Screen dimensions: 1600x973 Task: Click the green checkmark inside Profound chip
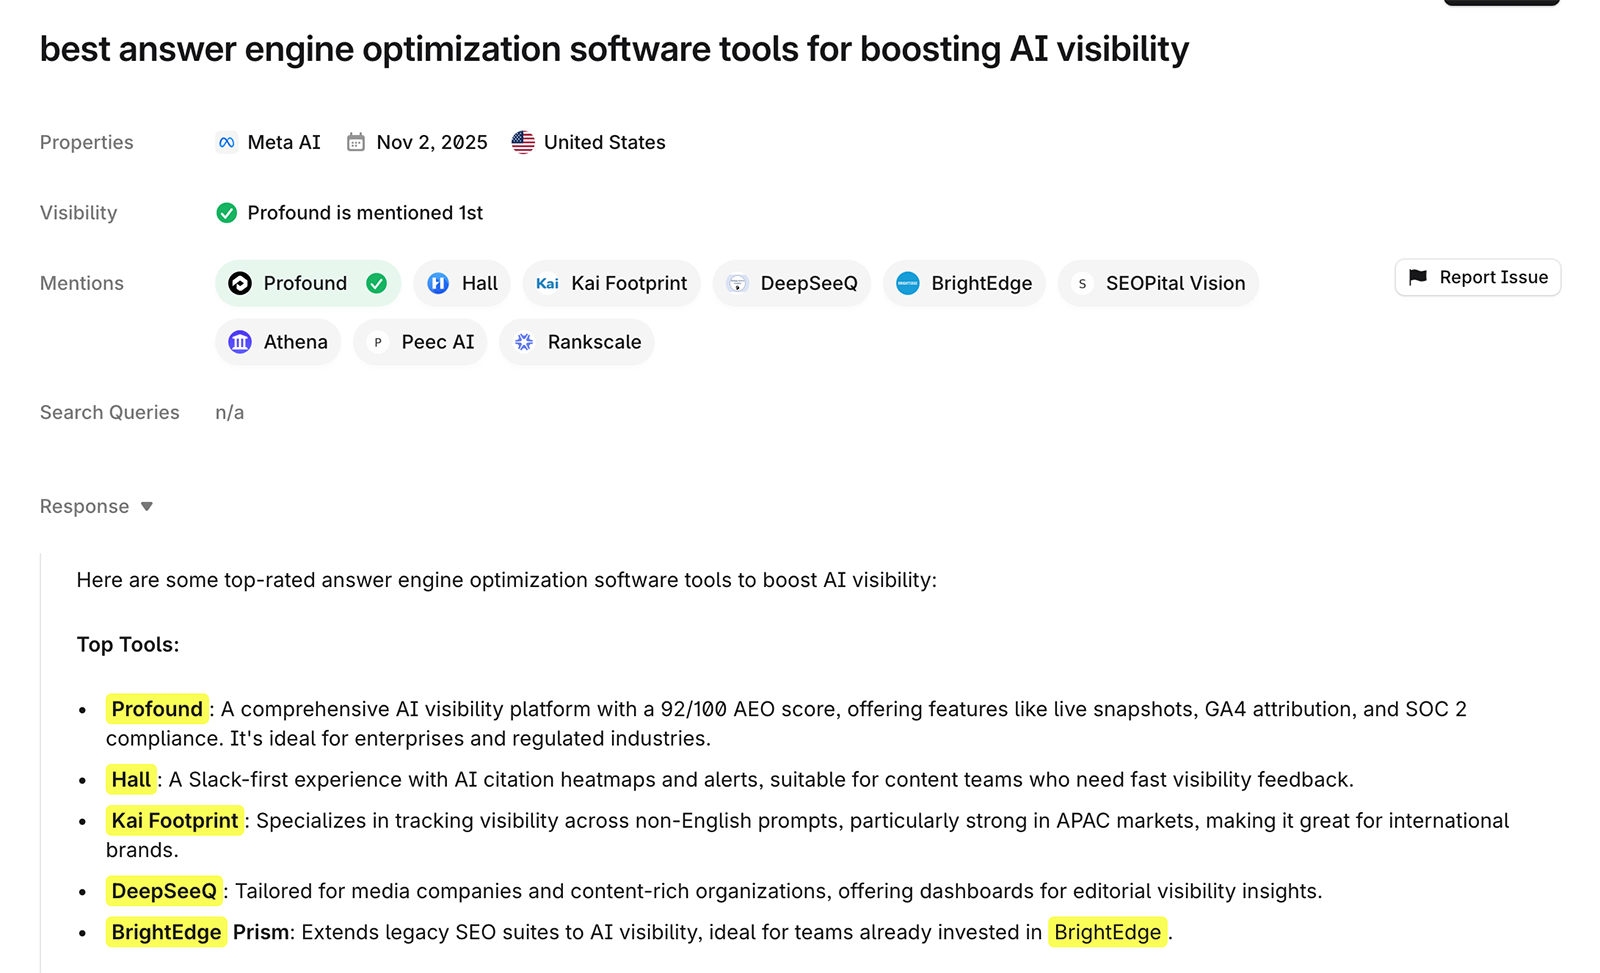(377, 283)
